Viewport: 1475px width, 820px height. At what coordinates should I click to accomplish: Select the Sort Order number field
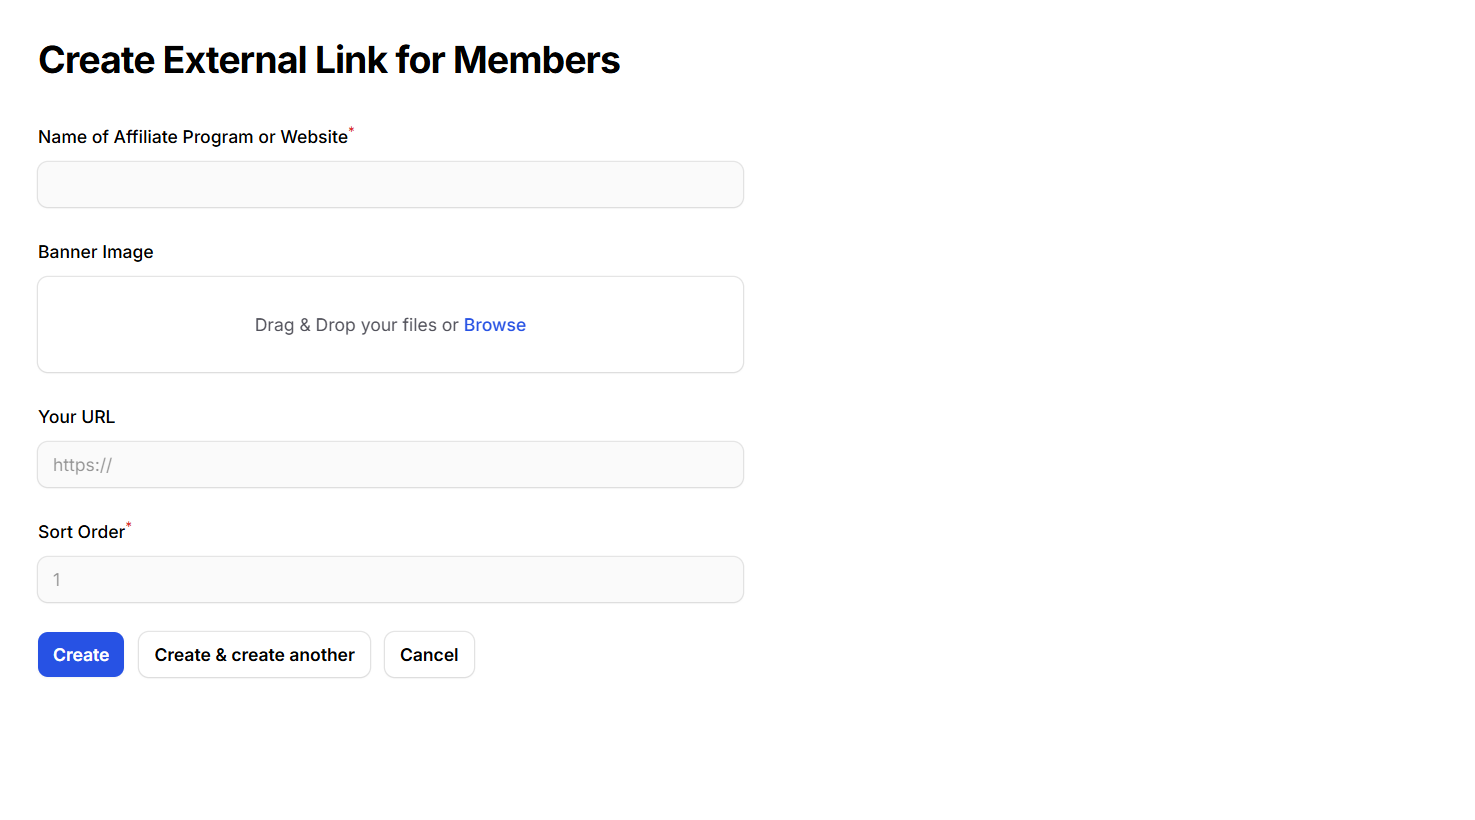click(390, 580)
